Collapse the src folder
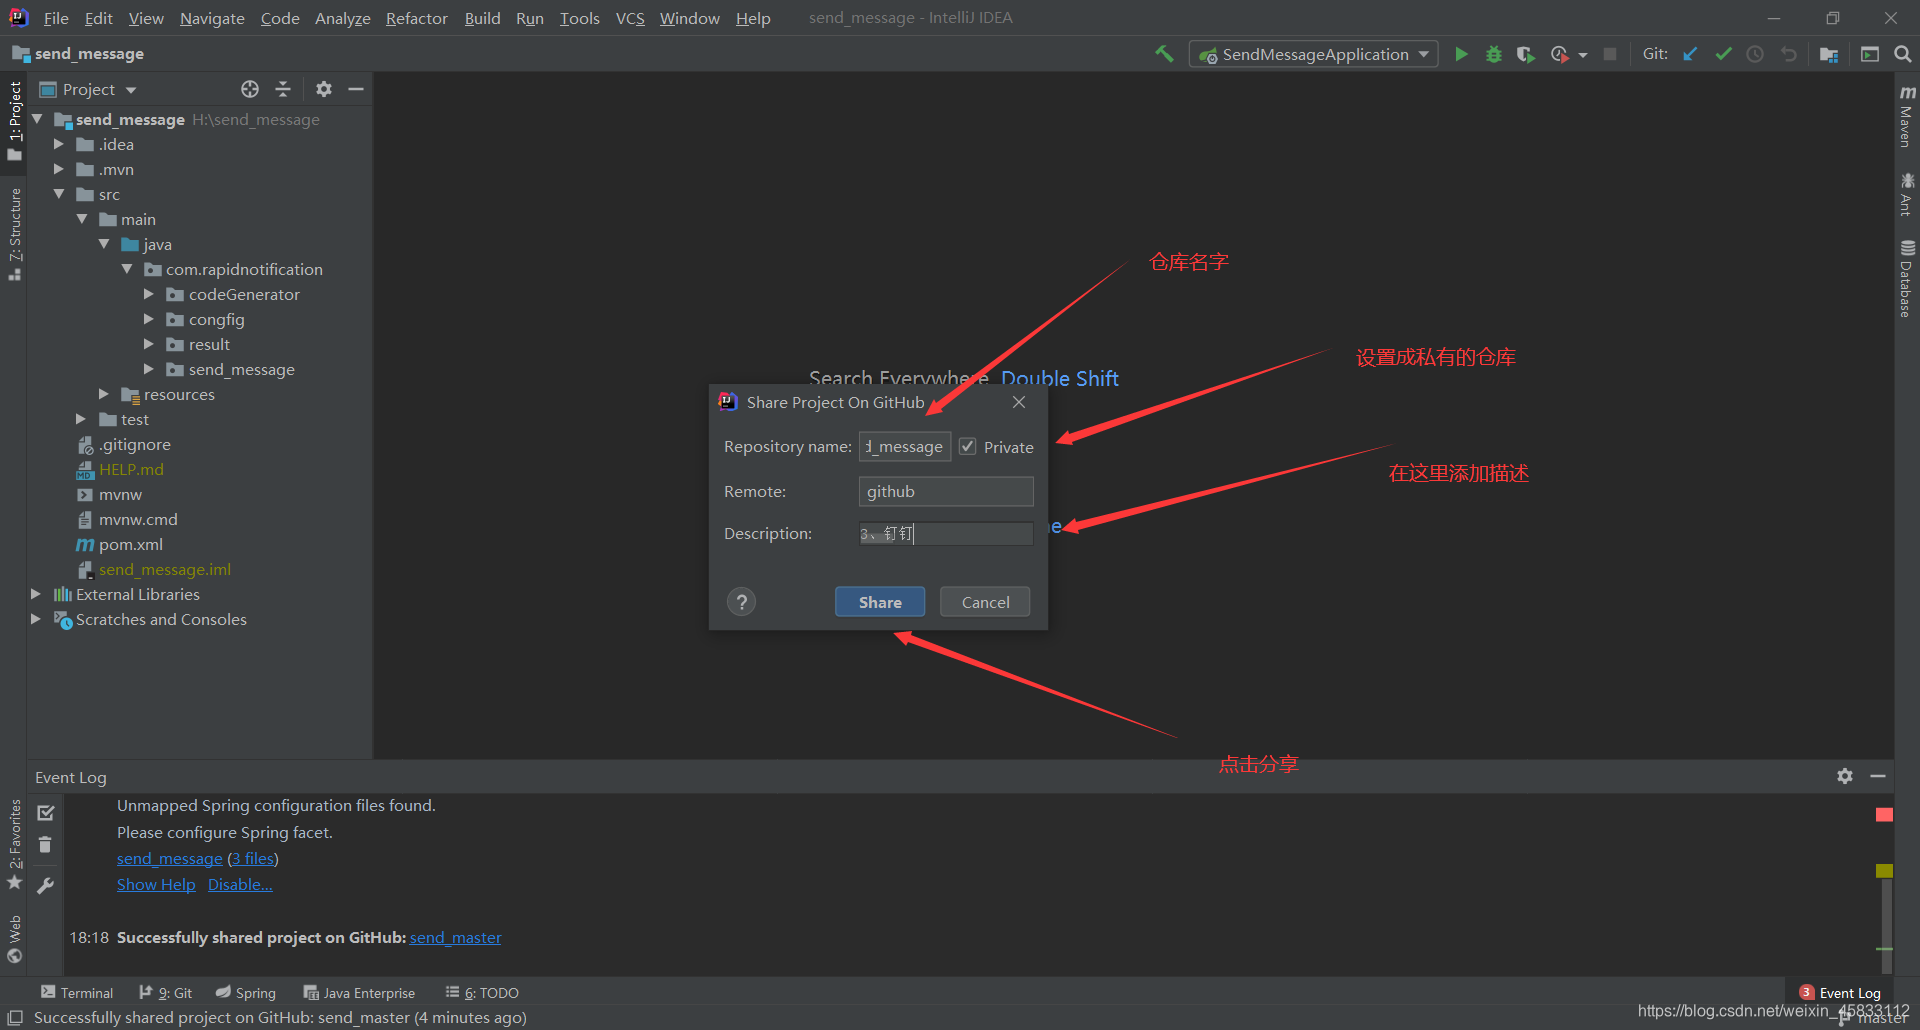1920x1030 pixels. tap(59, 194)
